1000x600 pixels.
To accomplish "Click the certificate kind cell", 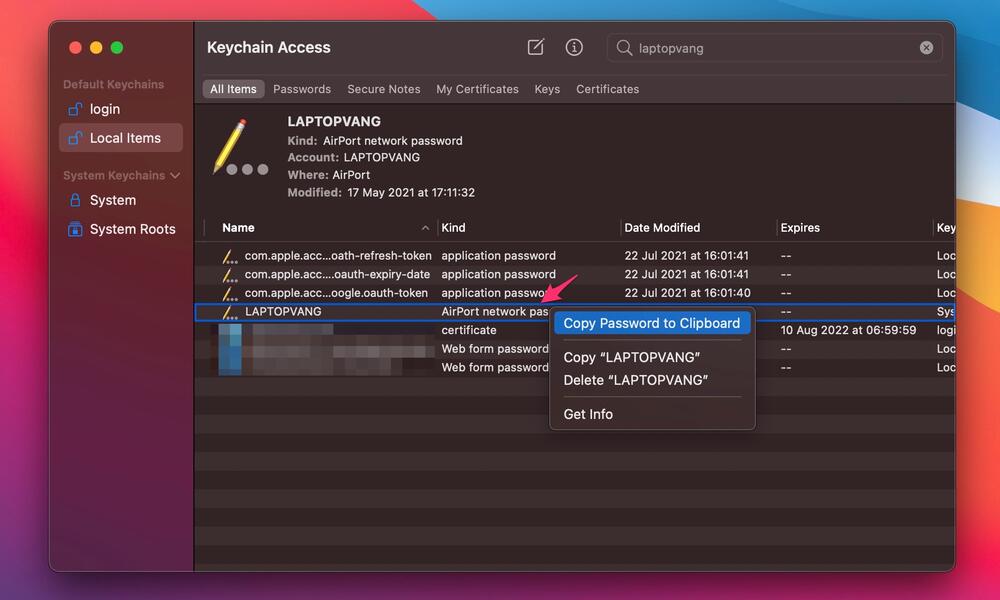I will [x=469, y=330].
